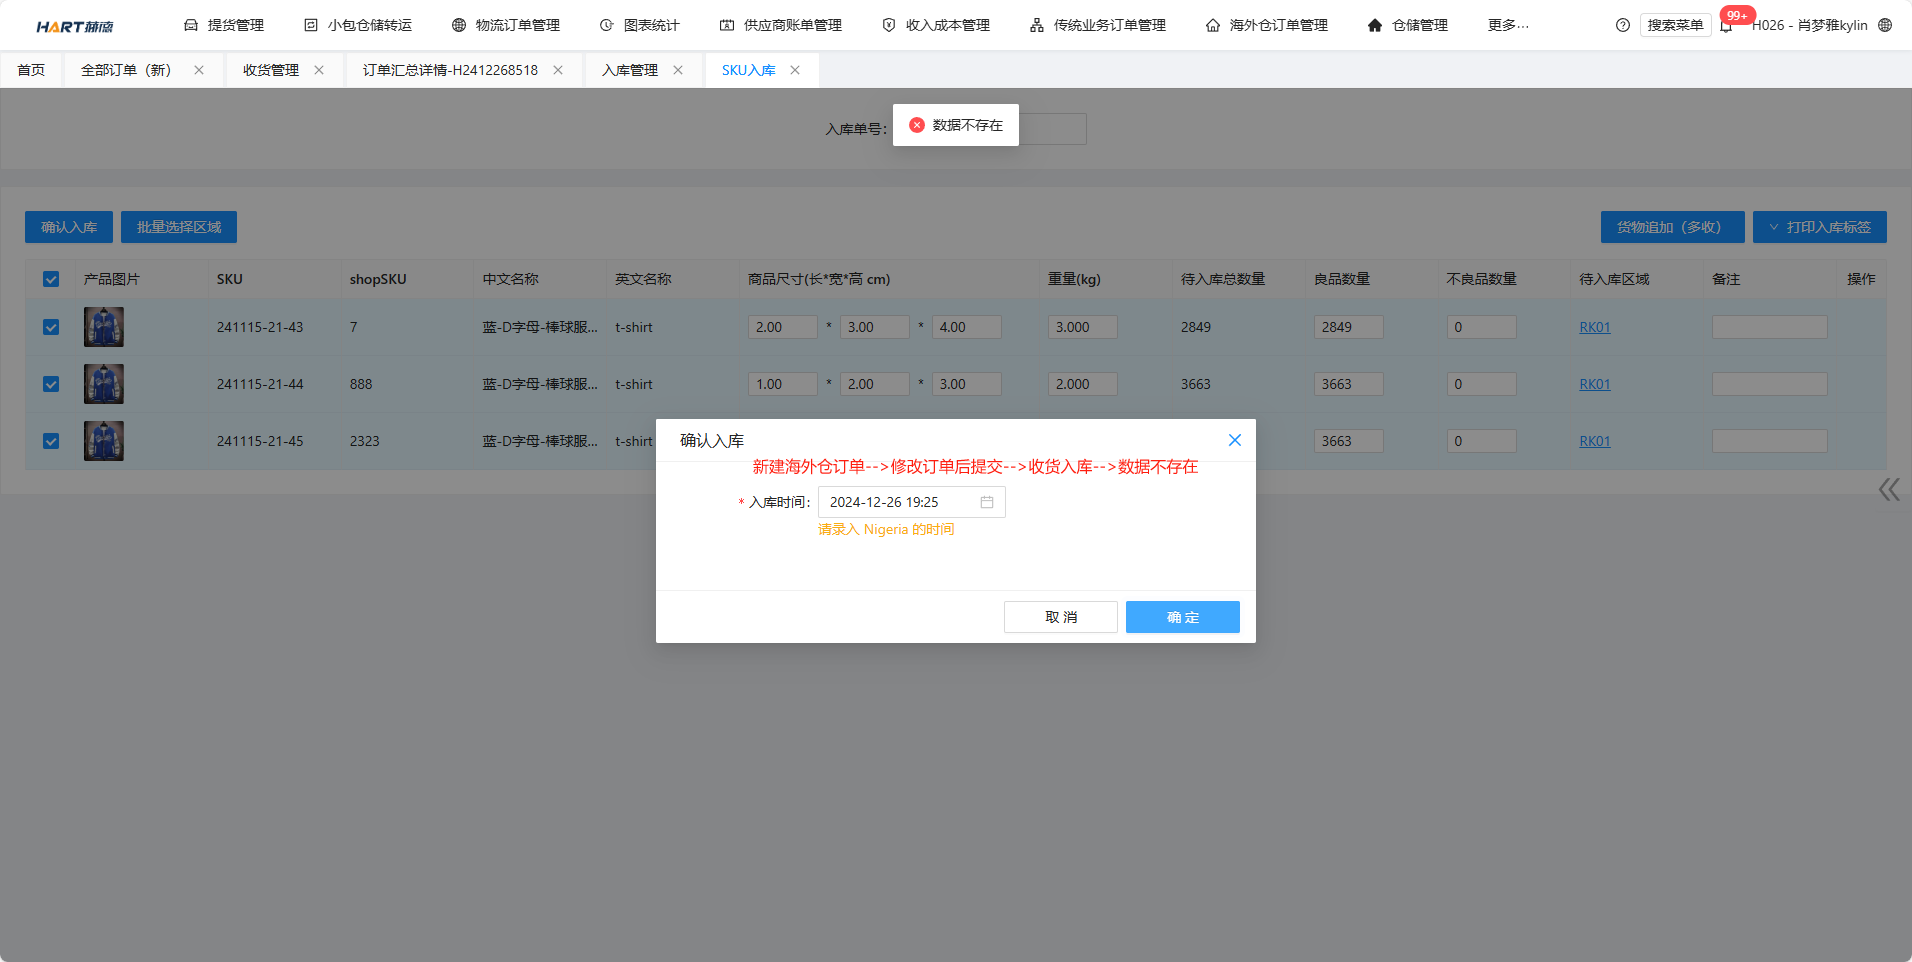Click the help question mark icon
This screenshot has width=1912, height=962.
coord(1622,25)
